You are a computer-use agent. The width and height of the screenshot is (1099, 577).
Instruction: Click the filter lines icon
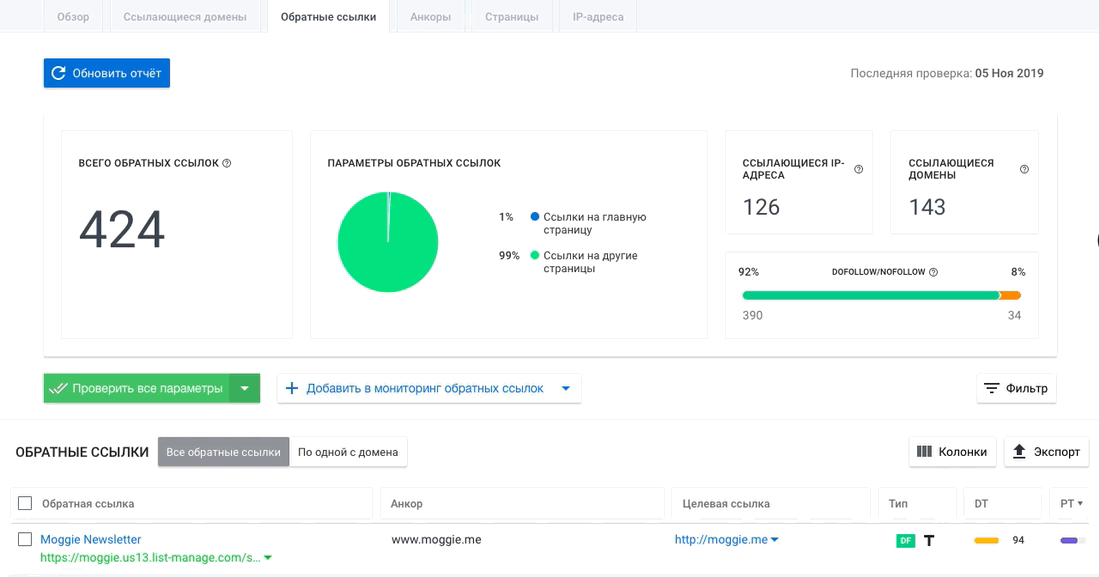pos(991,388)
